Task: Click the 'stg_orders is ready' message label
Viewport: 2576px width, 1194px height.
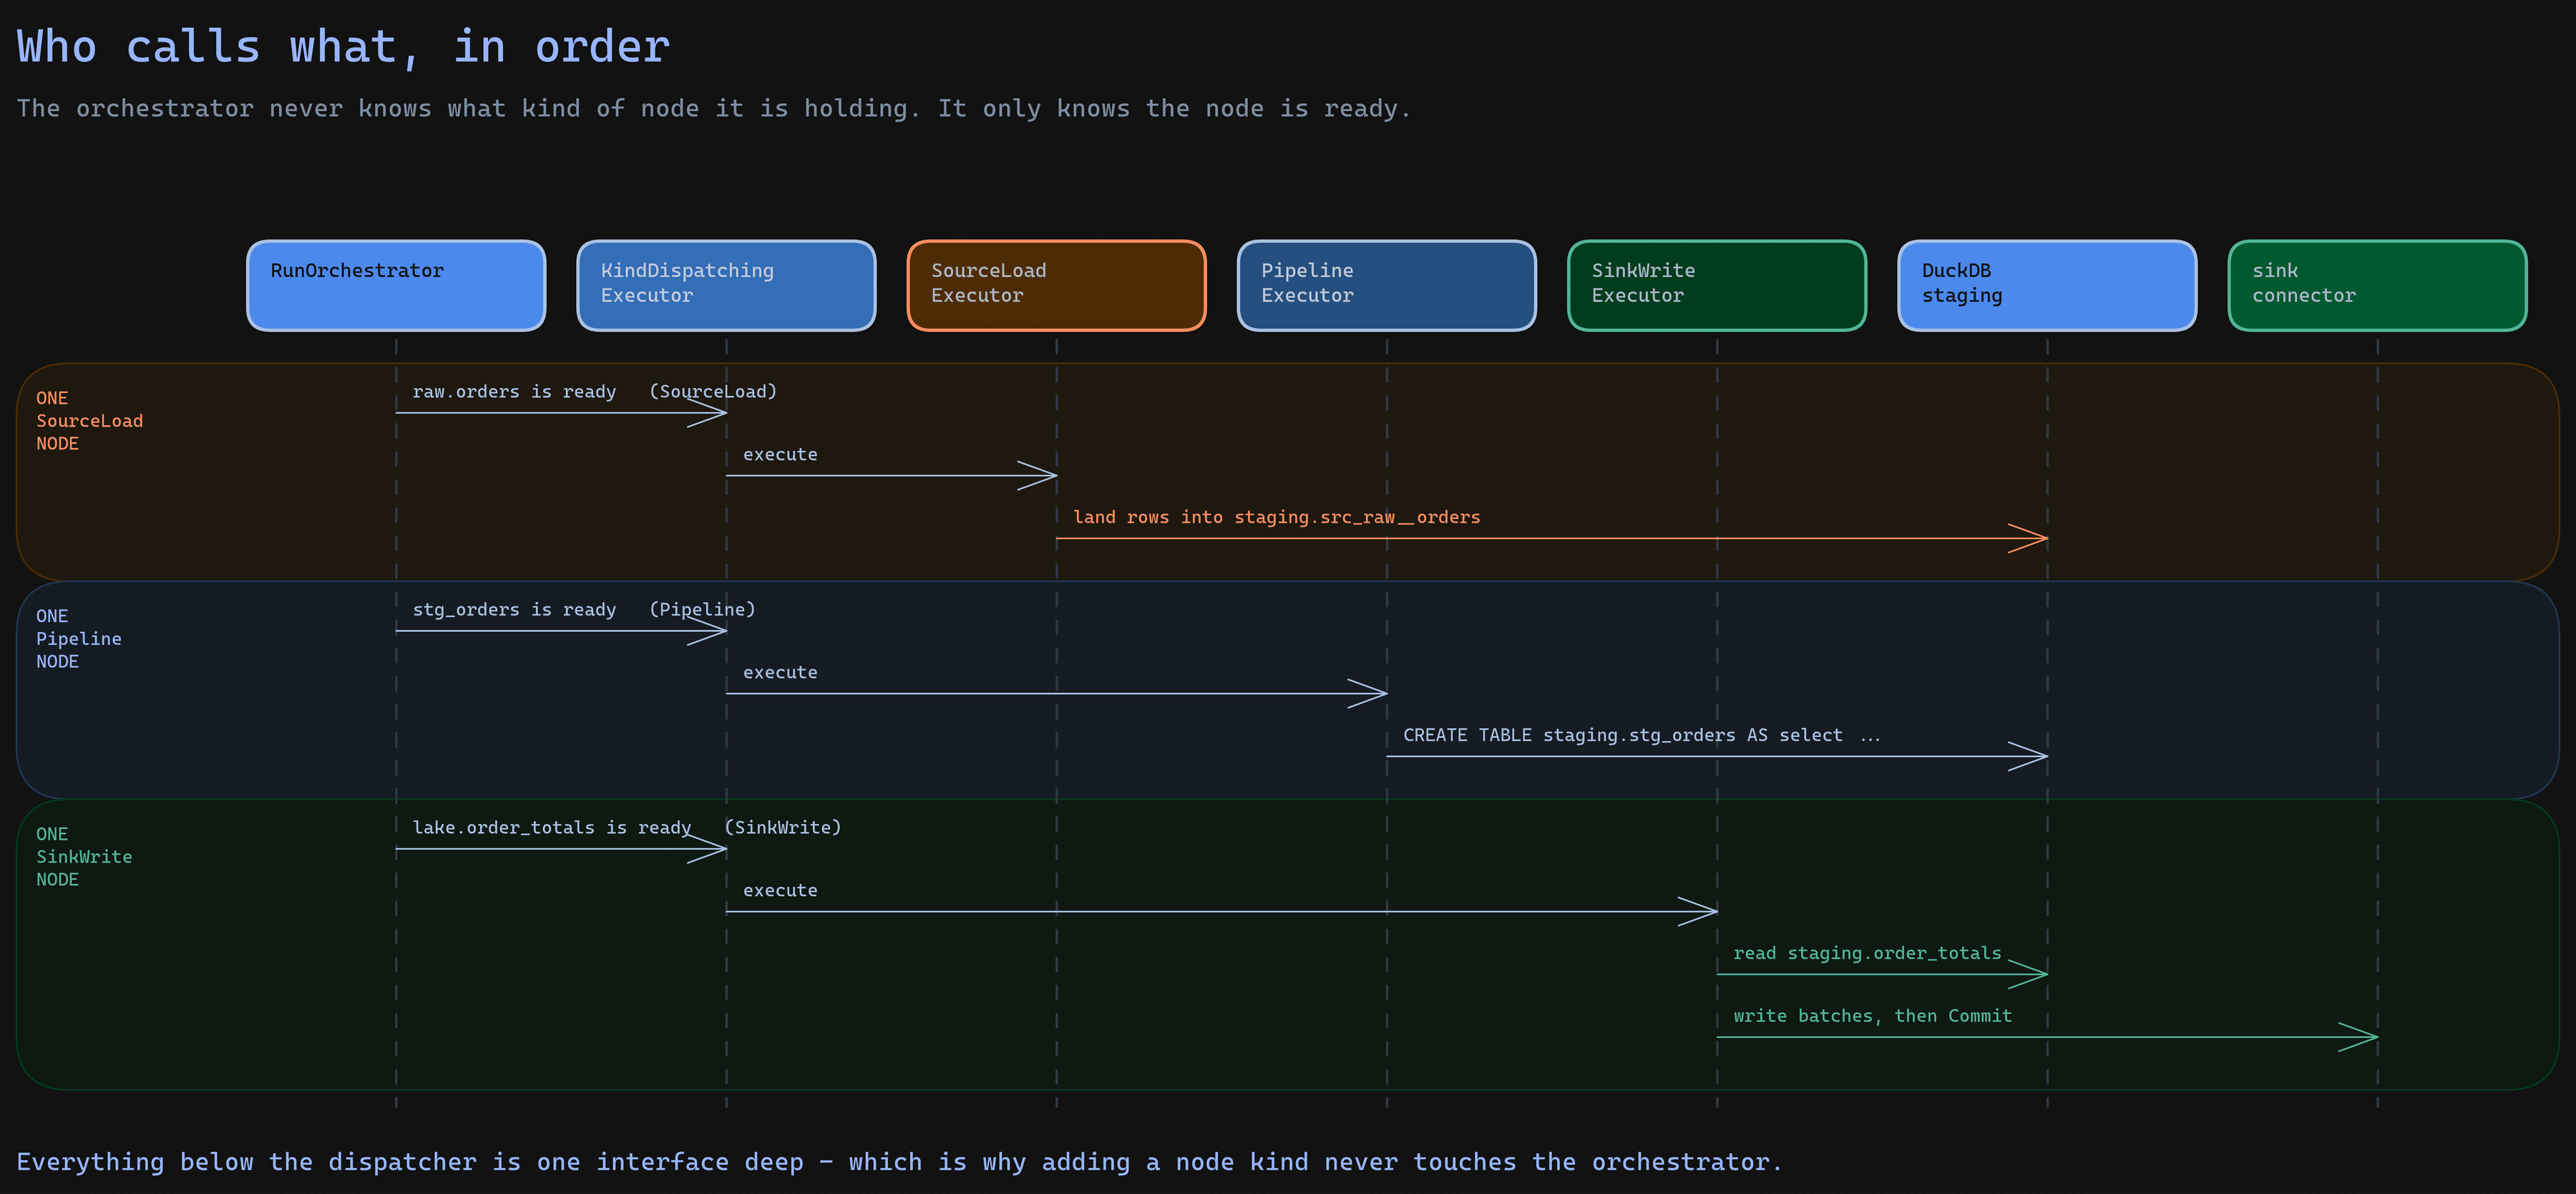Action: pos(514,610)
